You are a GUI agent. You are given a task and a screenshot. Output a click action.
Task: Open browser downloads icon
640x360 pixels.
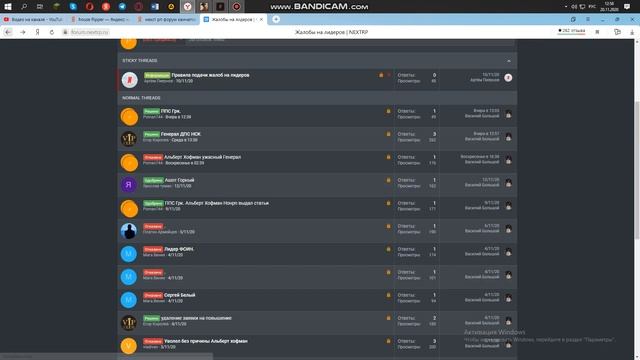point(632,32)
